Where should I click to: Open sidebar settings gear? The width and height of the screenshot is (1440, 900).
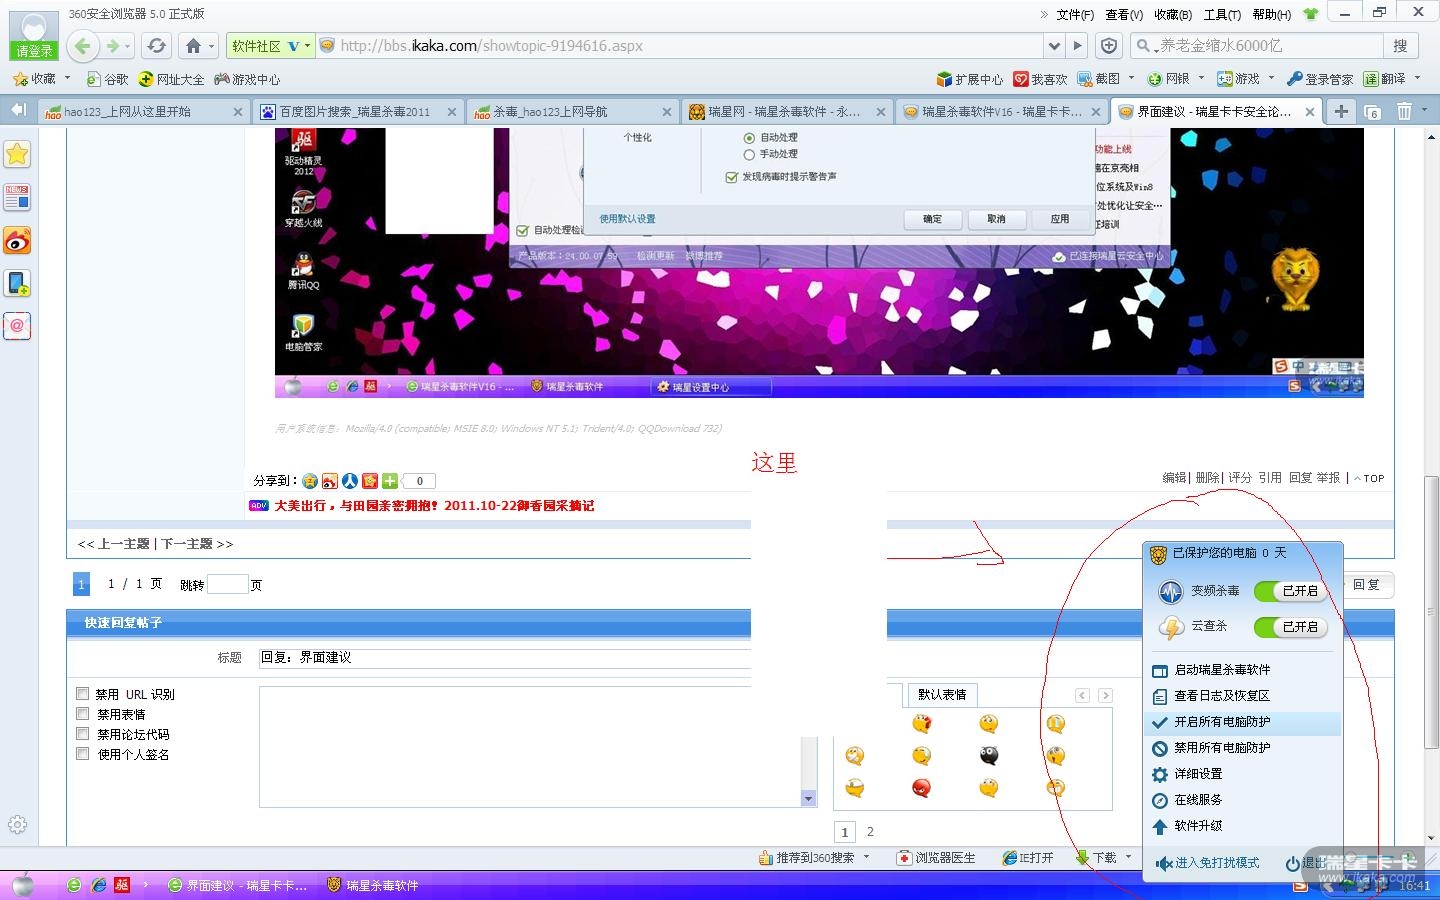tap(17, 825)
